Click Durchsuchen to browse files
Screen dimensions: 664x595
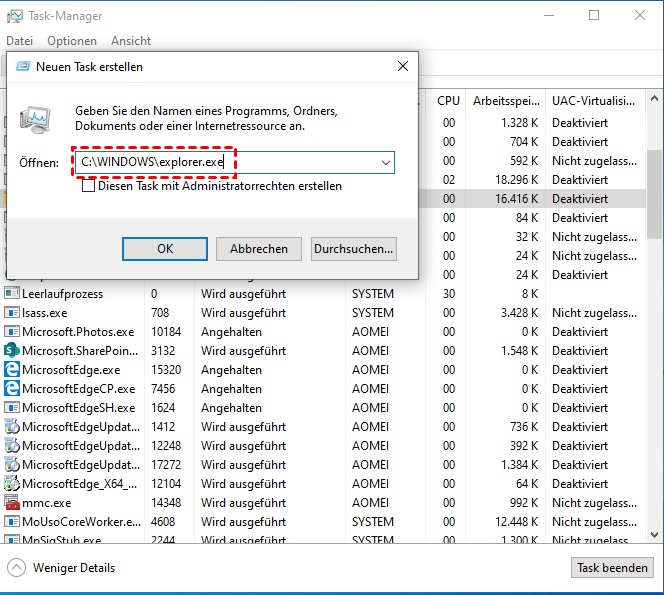pos(354,249)
